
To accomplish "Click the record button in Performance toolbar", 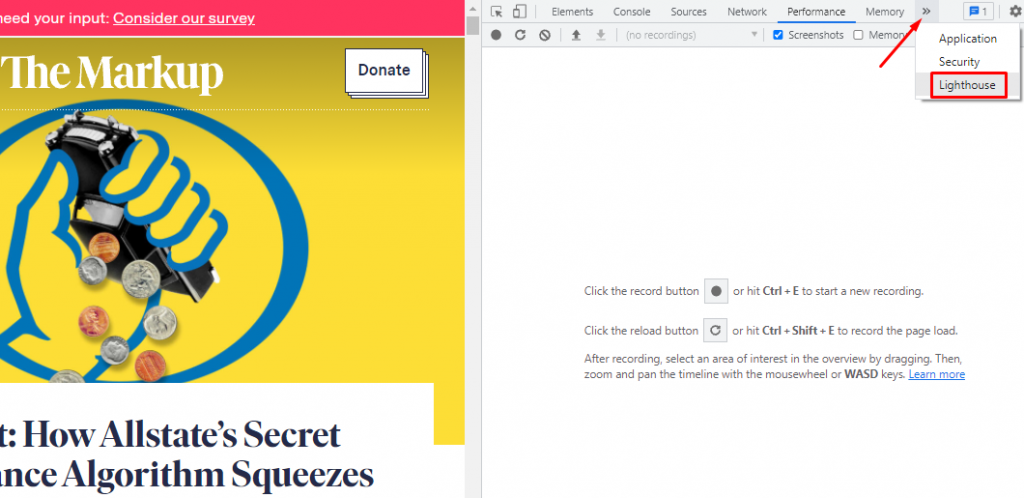I will point(496,35).
